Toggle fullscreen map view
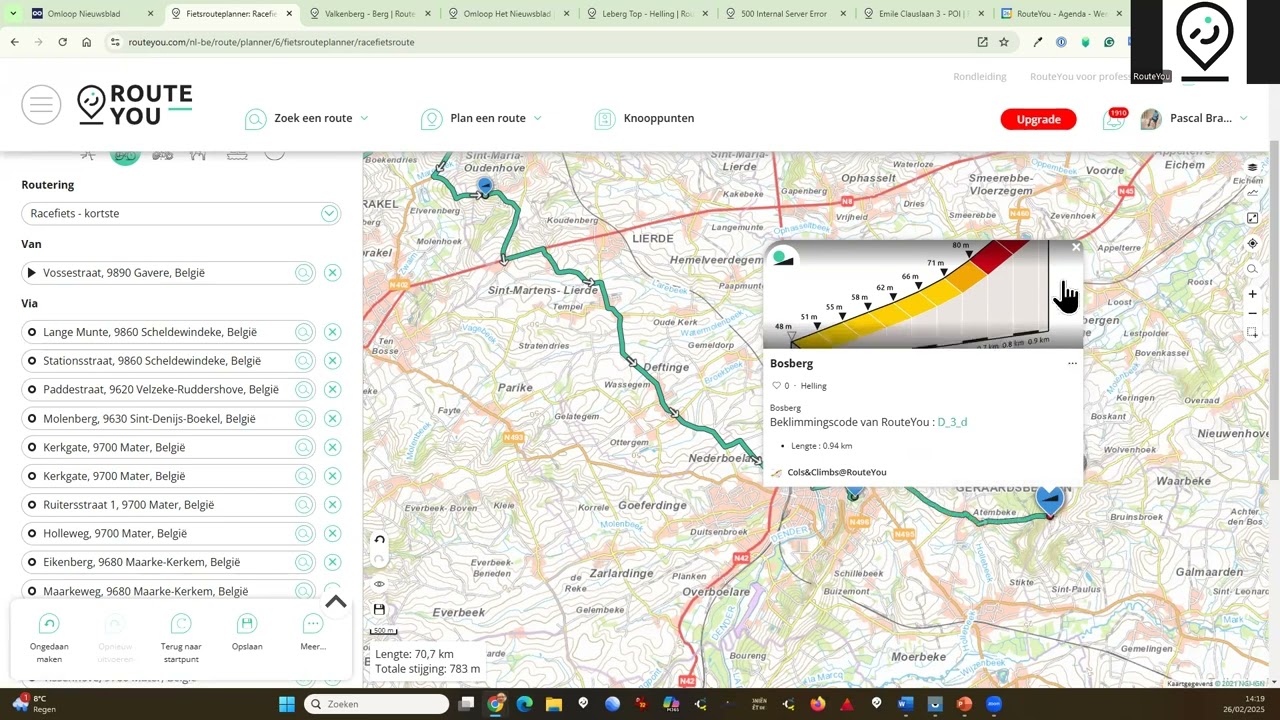The height and width of the screenshot is (720, 1280). click(x=1252, y=218)
